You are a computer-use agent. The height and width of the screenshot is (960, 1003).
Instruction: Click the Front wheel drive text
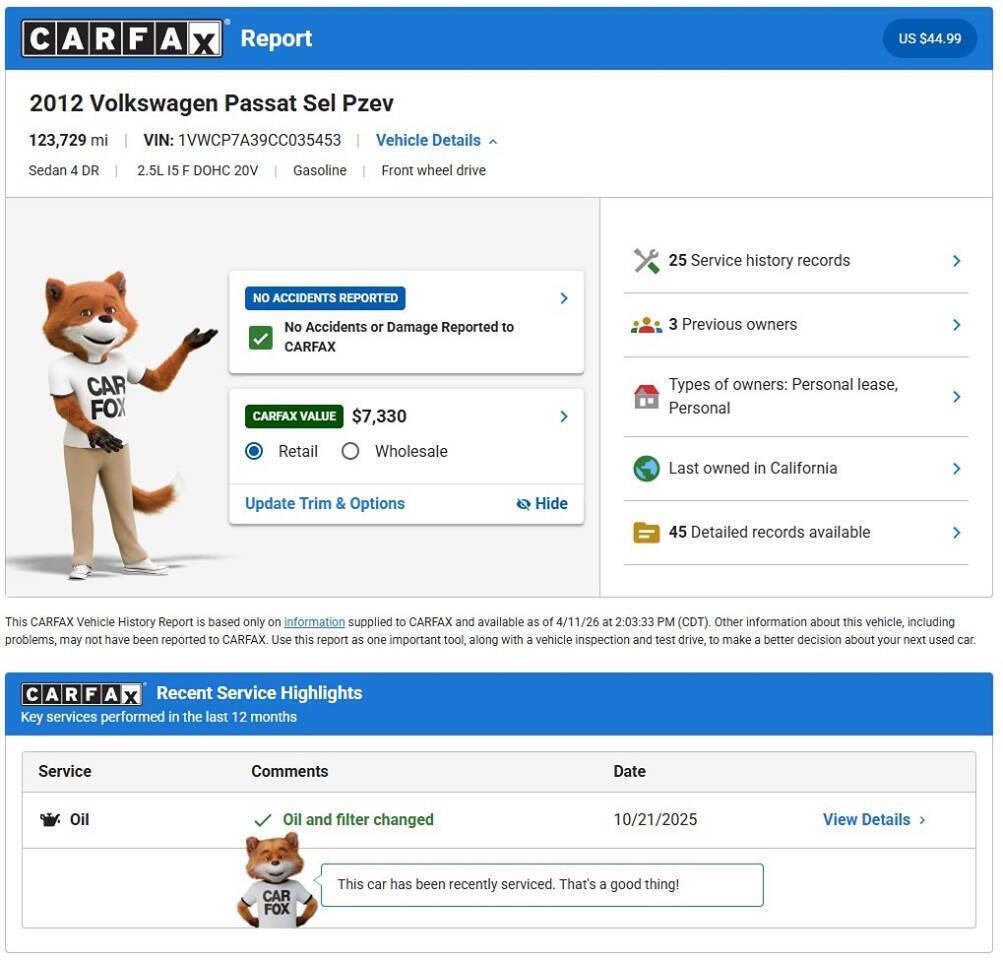[x=434, y=171]
